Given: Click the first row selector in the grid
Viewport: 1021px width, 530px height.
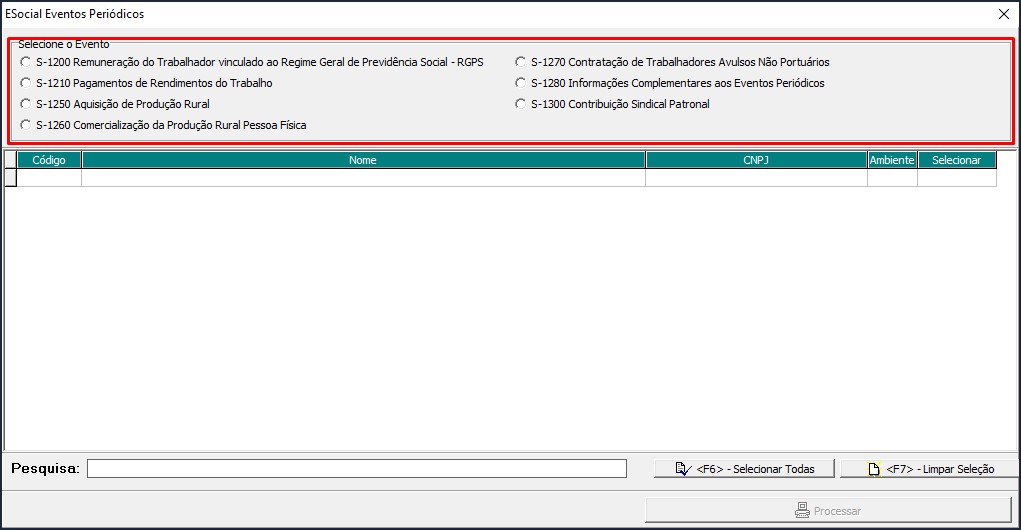Looking at the screenshot, I should (10, 178).
